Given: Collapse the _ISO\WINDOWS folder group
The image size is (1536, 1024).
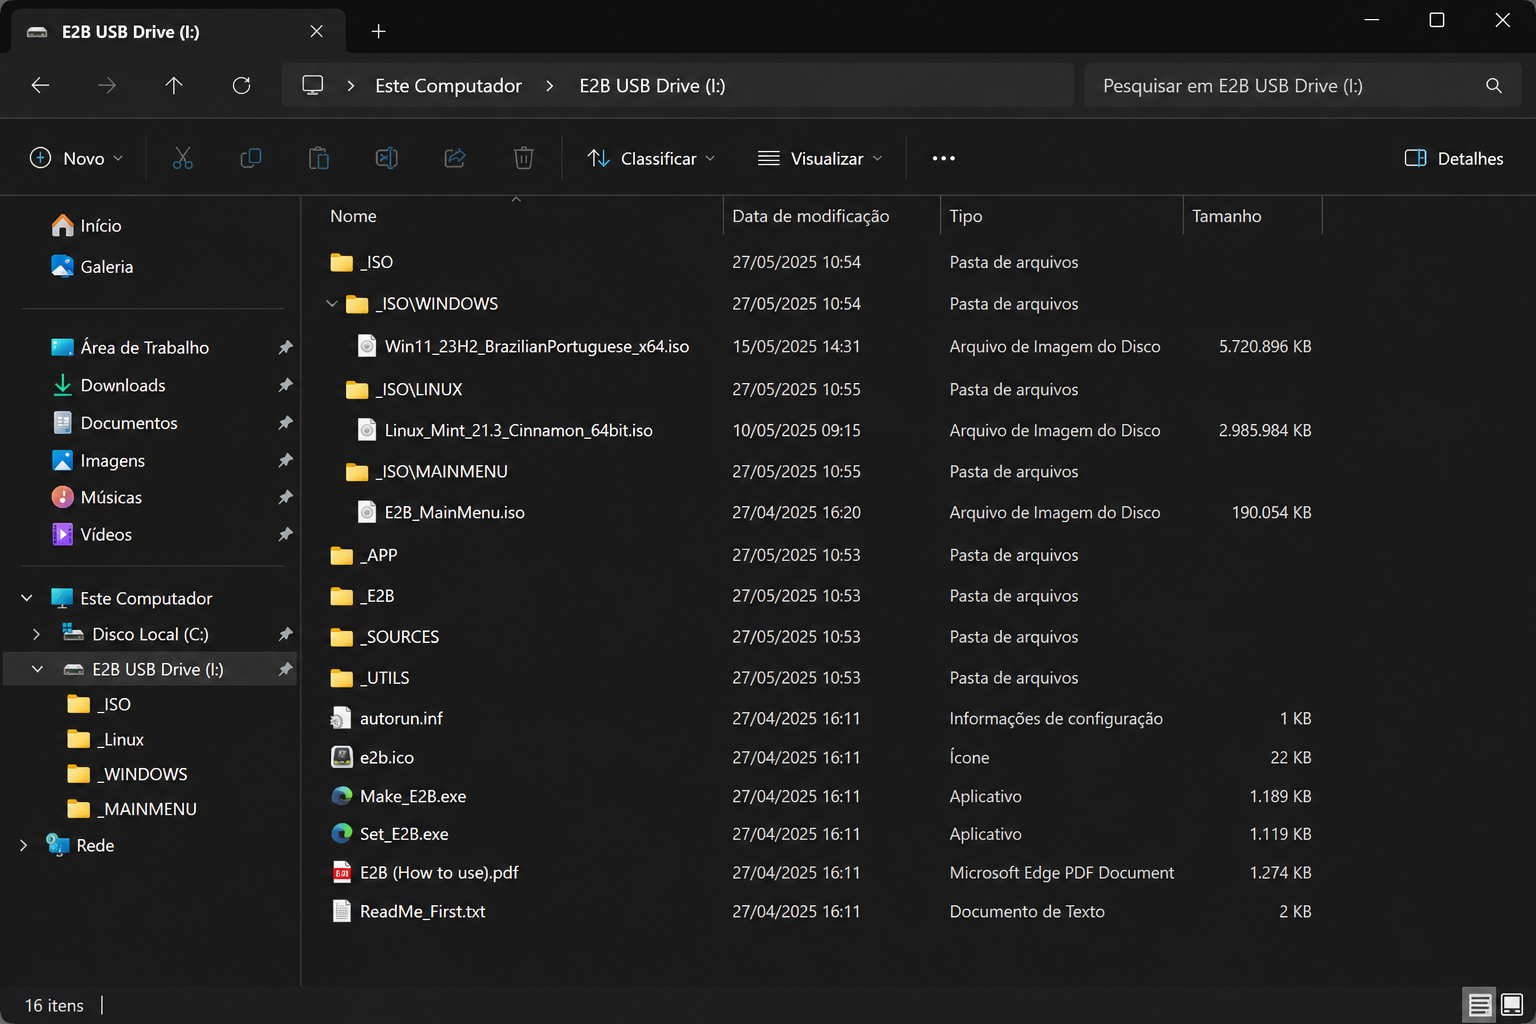Looking at the screenshot, I should pos(332,304).
